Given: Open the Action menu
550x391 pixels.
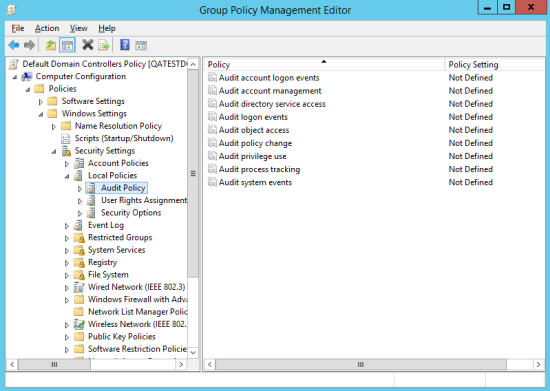Looking at the screenshot, I should click(x=47, y=28).
